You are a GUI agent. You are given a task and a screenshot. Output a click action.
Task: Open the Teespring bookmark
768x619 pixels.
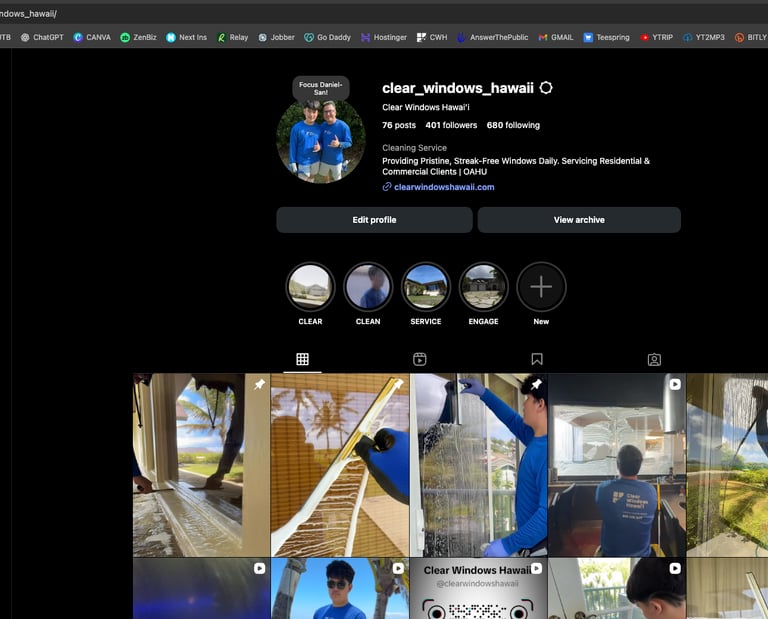tap(606, 37)
